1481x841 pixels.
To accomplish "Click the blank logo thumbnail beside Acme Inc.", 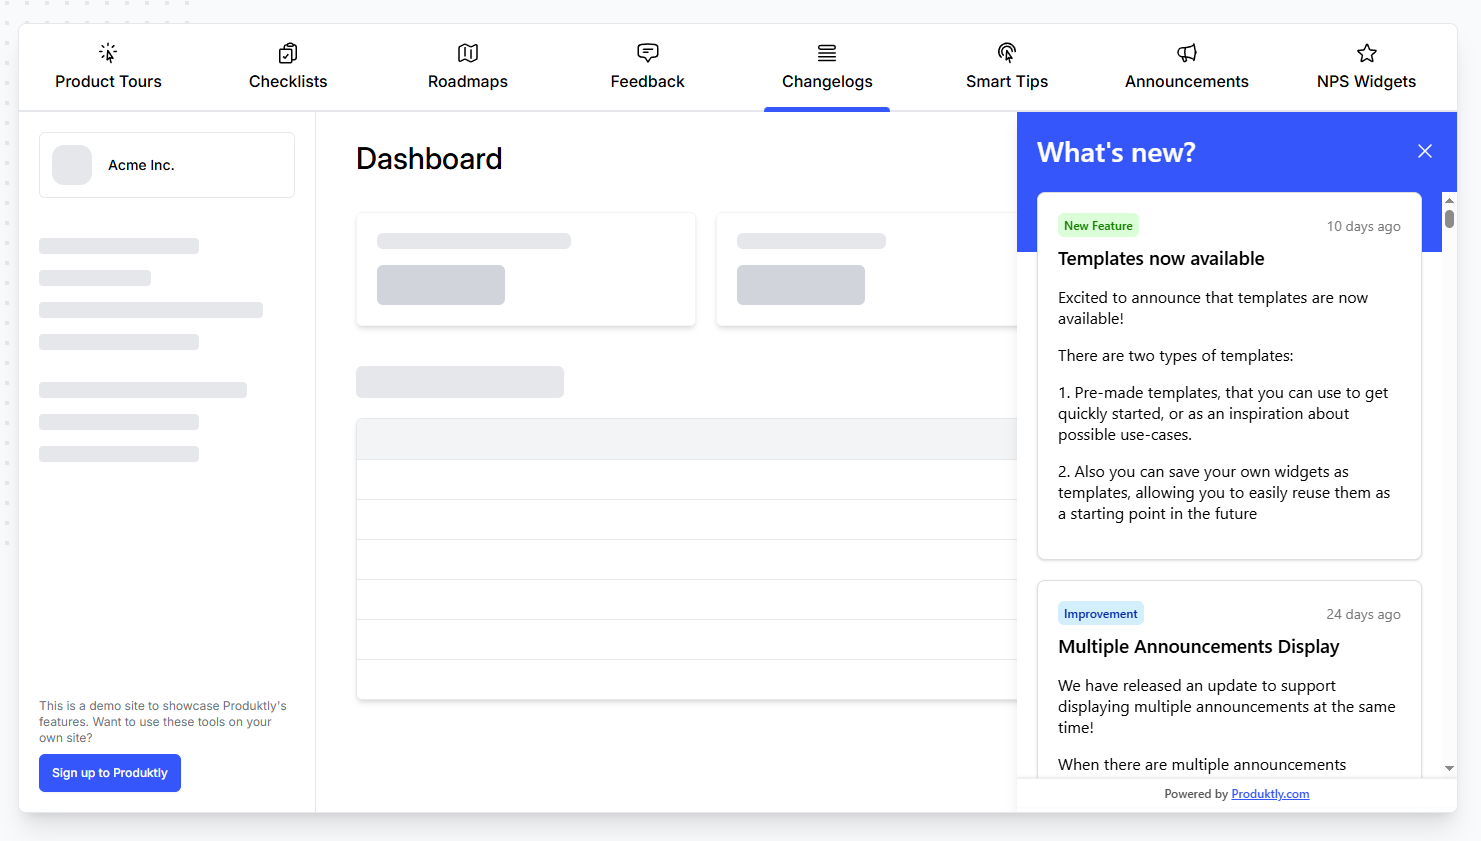I will tap(71, 164).
